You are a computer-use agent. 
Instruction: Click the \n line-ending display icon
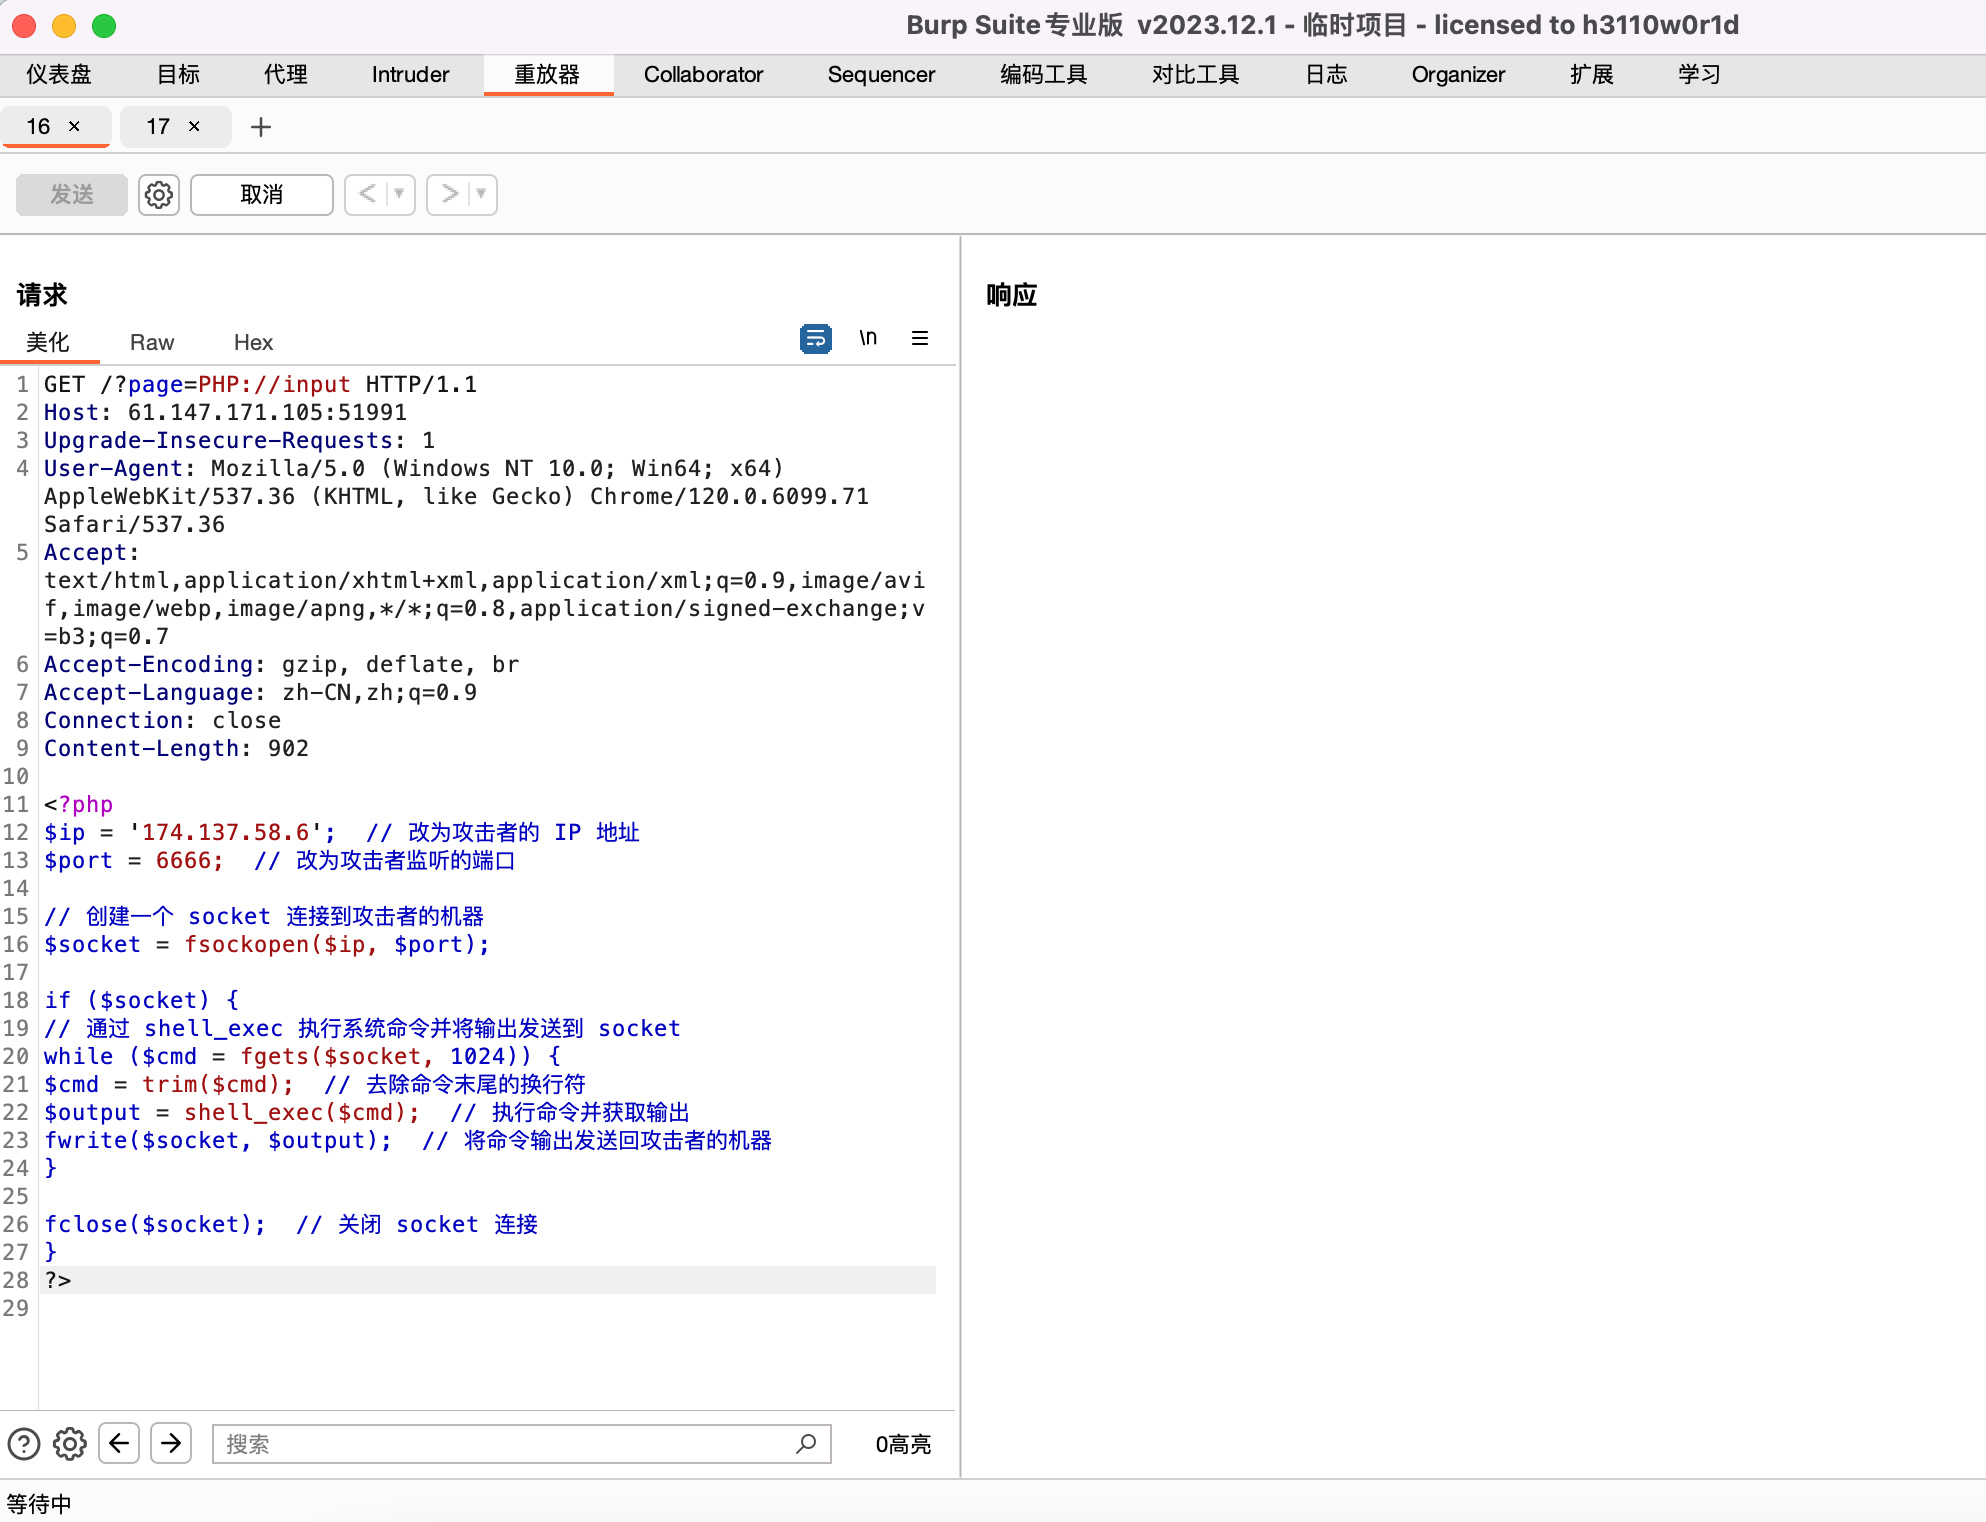[868, 338]
